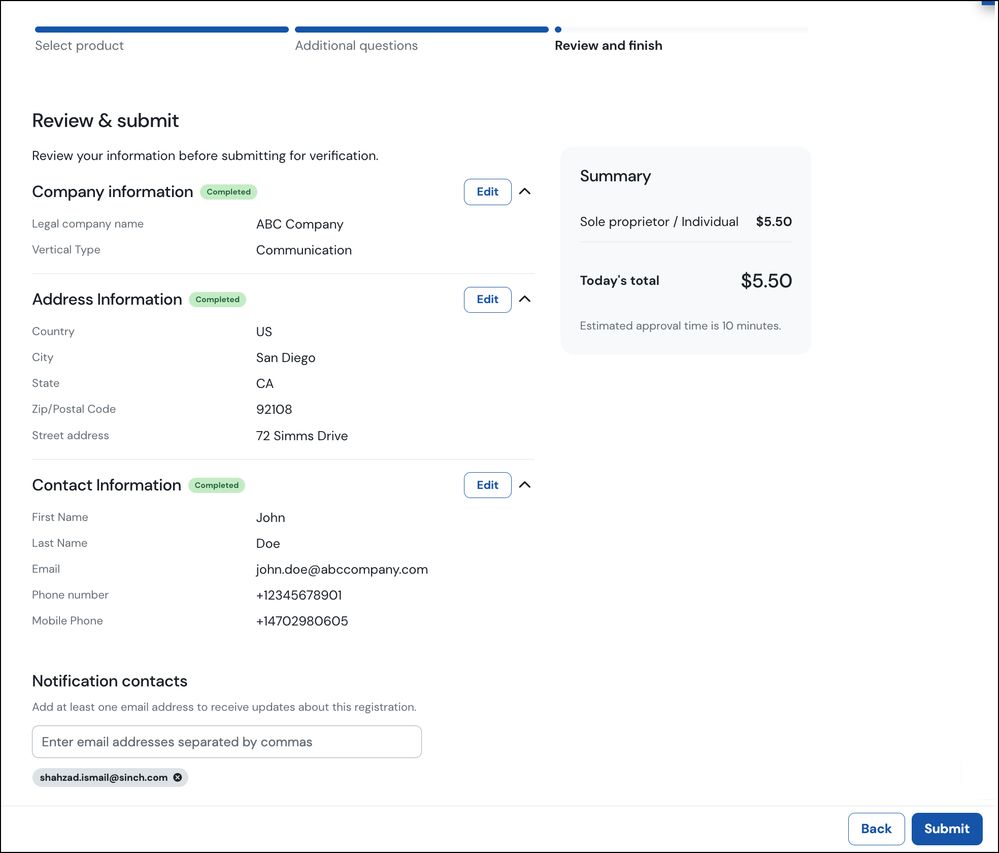Go to Select product step
Image resolution: width=999 pixels, height=853 pixels.
(x=79, y=46)
